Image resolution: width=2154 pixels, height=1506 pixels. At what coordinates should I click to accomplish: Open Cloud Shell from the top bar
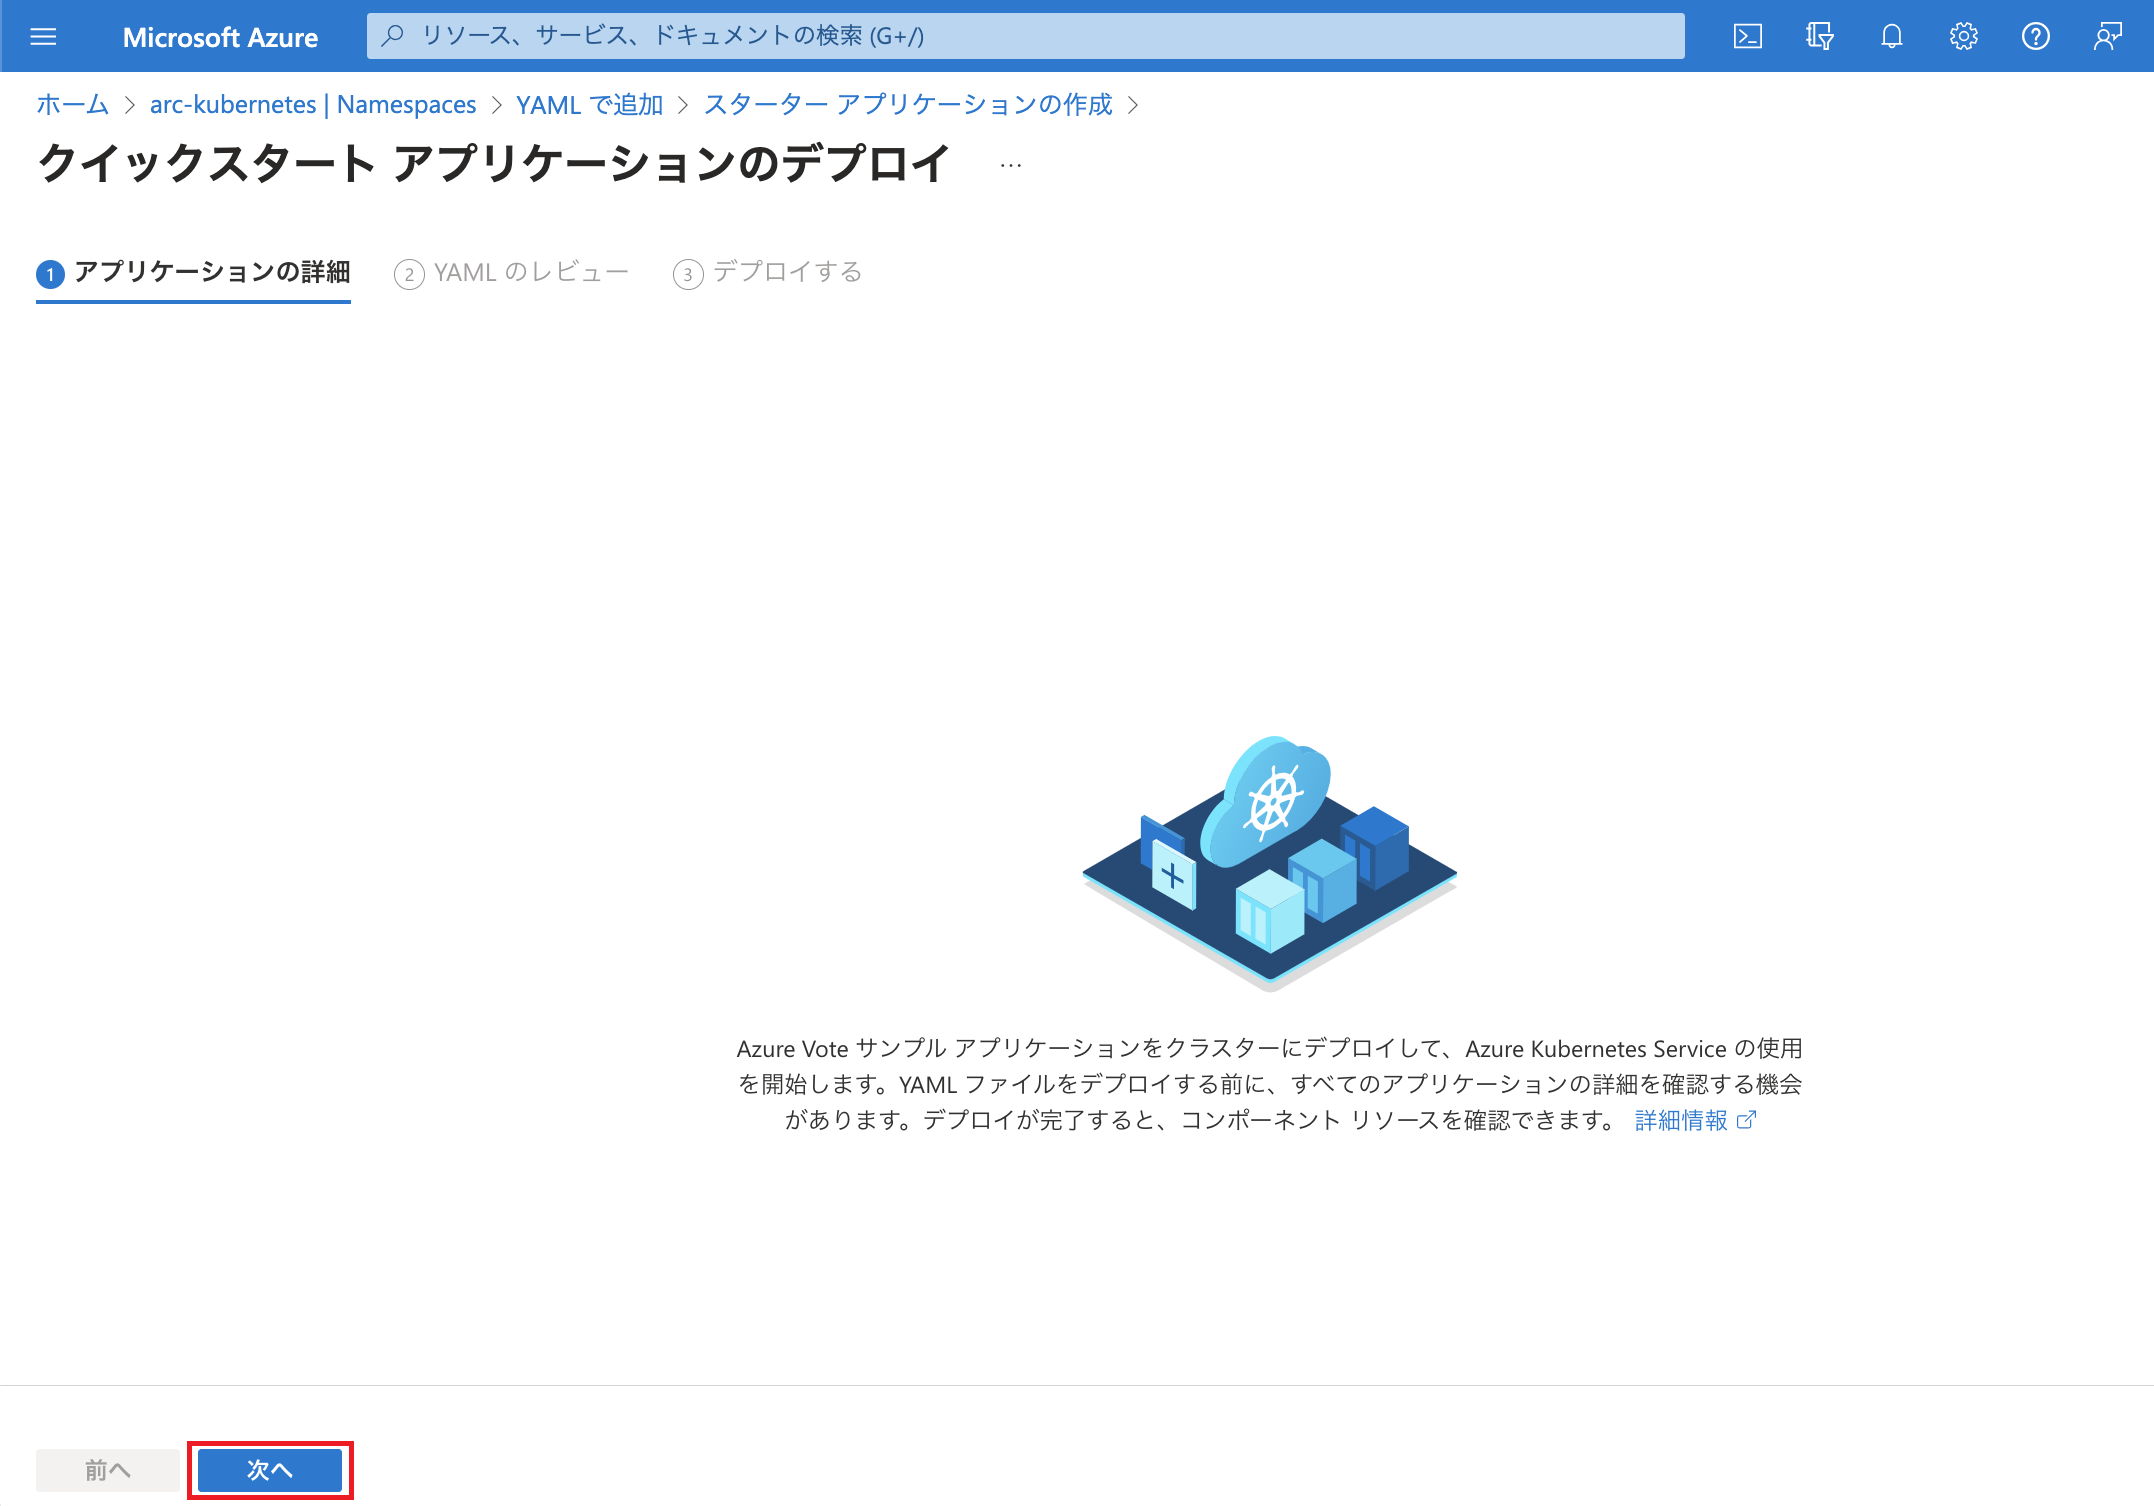[1747, 37]
